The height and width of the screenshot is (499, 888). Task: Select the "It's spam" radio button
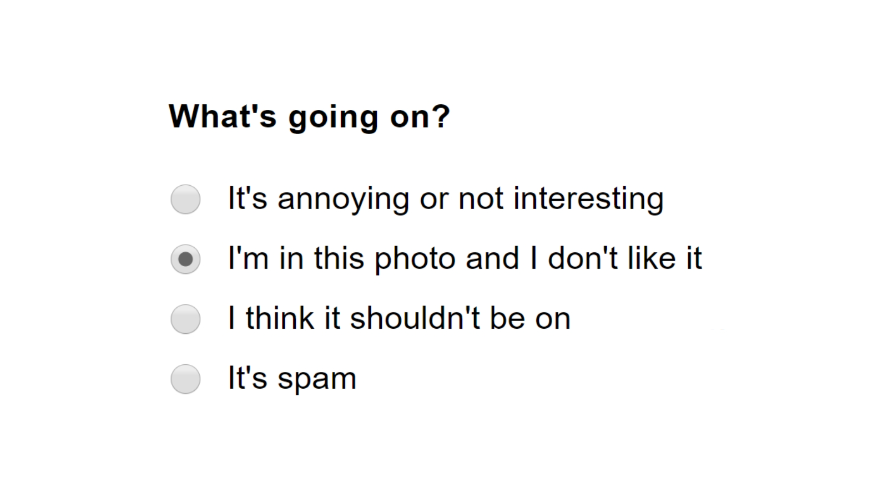(x=186, y=379)
